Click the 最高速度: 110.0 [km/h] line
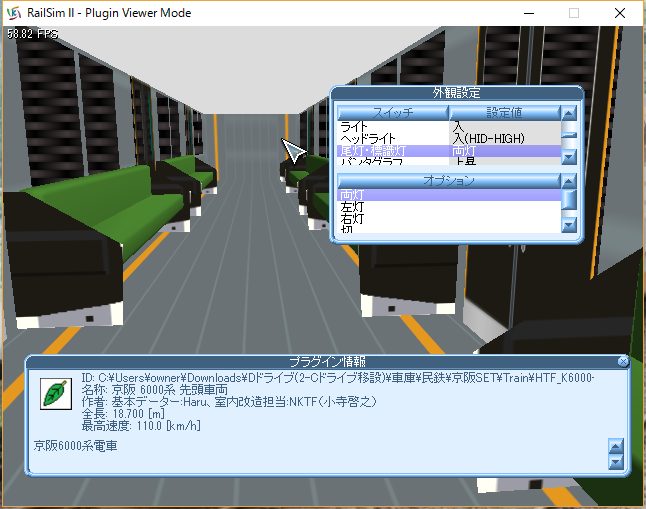 (x=141, y=425)
